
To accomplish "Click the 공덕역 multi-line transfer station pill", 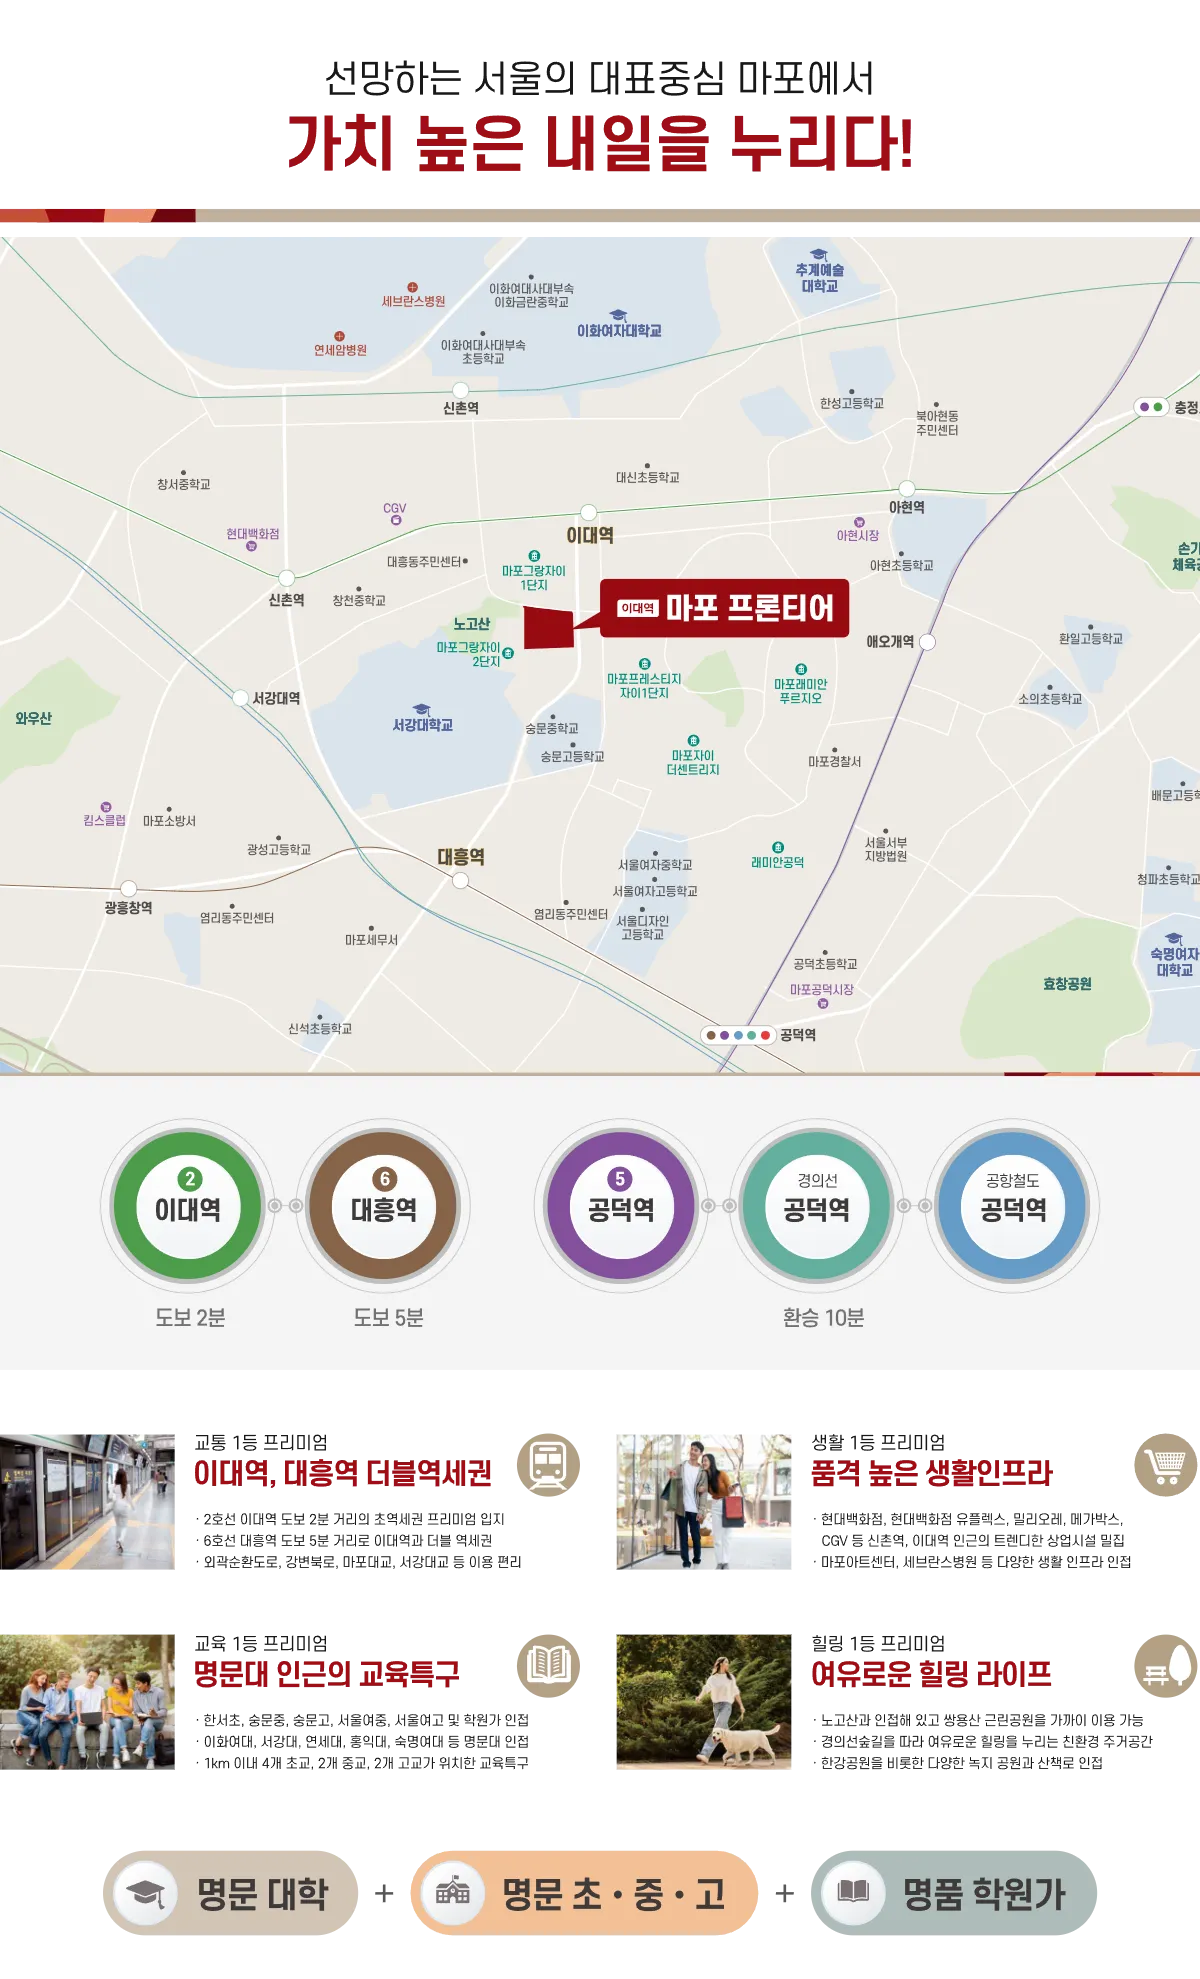I will 738,1035.
